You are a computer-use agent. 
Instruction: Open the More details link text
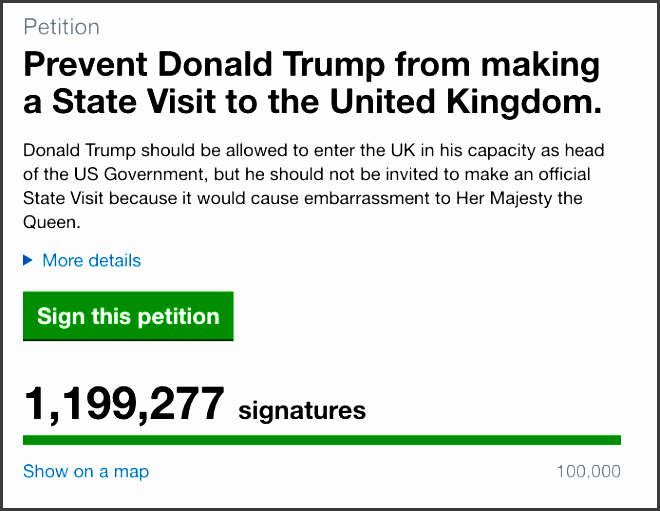(91, 261)
